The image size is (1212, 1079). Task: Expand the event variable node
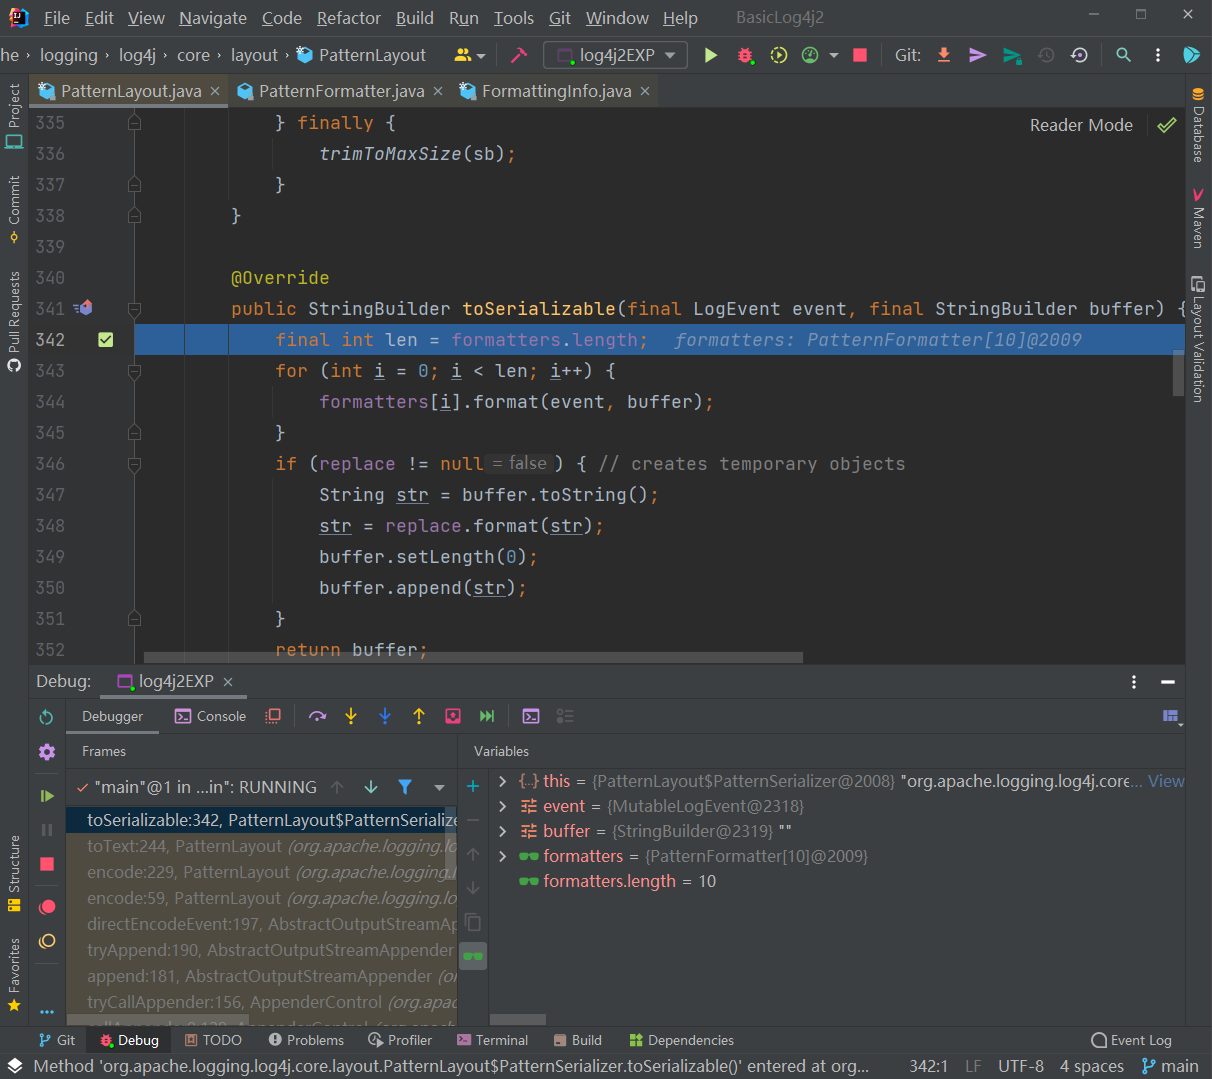[503, 806]
